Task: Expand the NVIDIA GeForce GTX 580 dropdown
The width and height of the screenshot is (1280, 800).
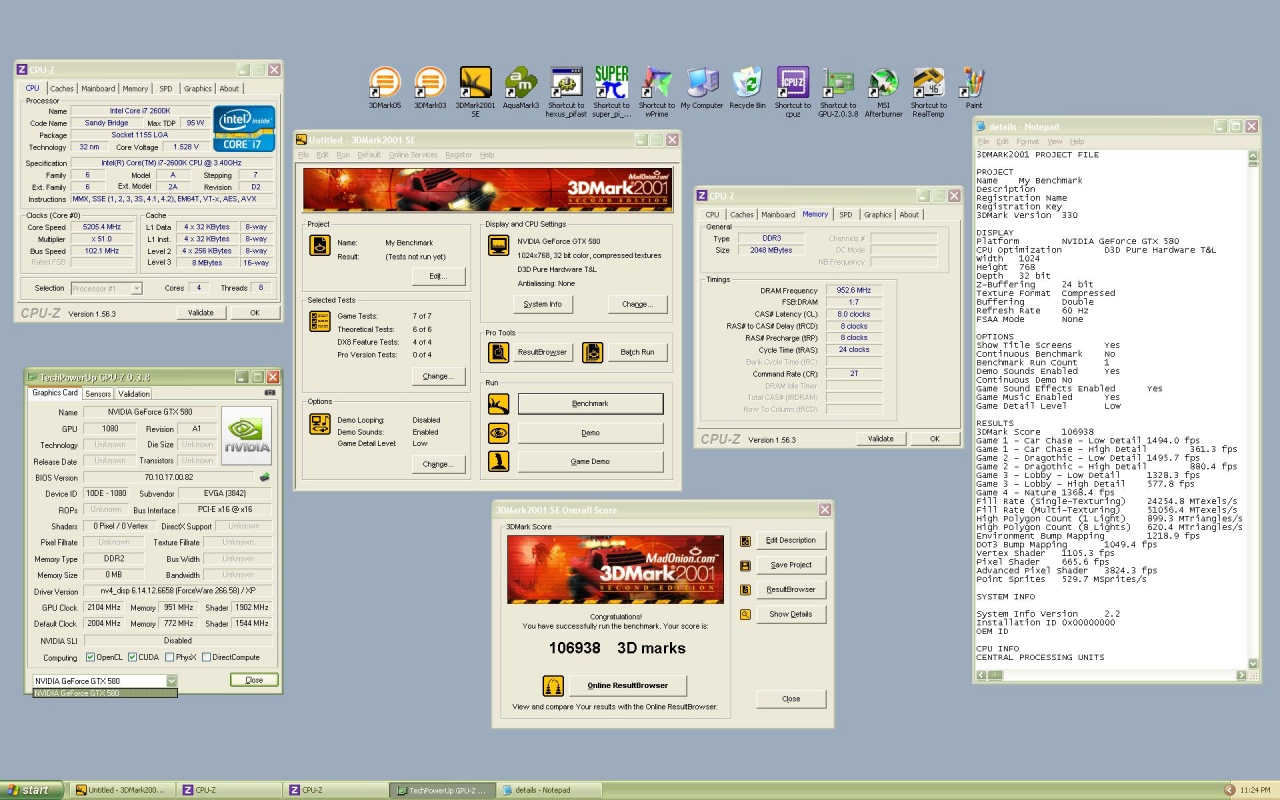Action: click(171, 681)
